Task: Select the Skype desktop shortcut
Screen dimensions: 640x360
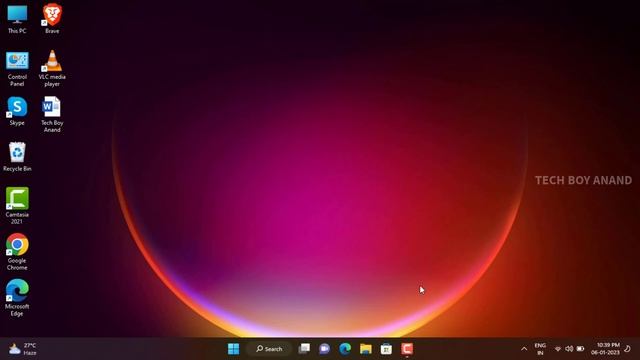Action: 17,111
